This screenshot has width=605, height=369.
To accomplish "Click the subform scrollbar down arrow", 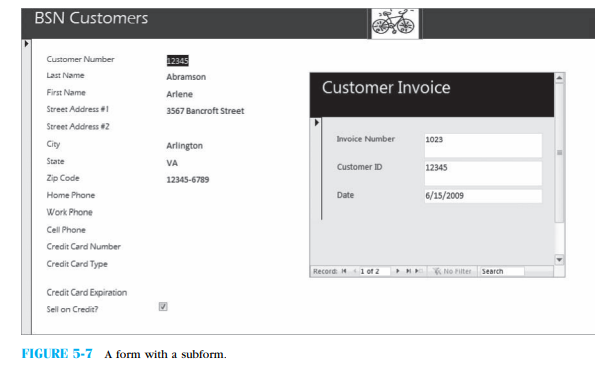I will click(x=559, y=260).
